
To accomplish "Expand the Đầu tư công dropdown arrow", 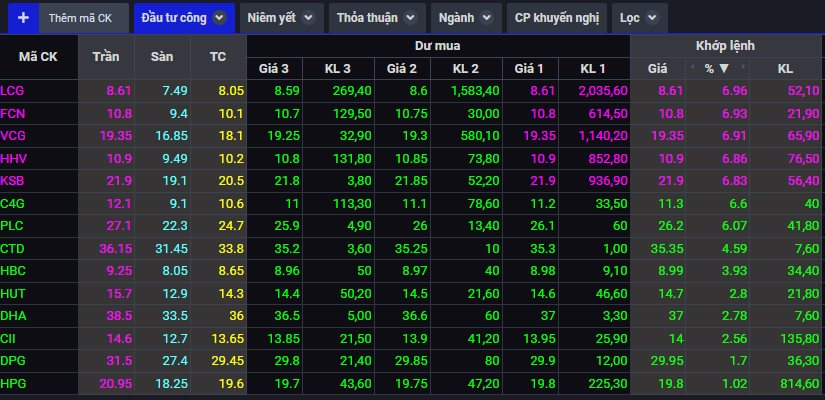I will [220, 18].
